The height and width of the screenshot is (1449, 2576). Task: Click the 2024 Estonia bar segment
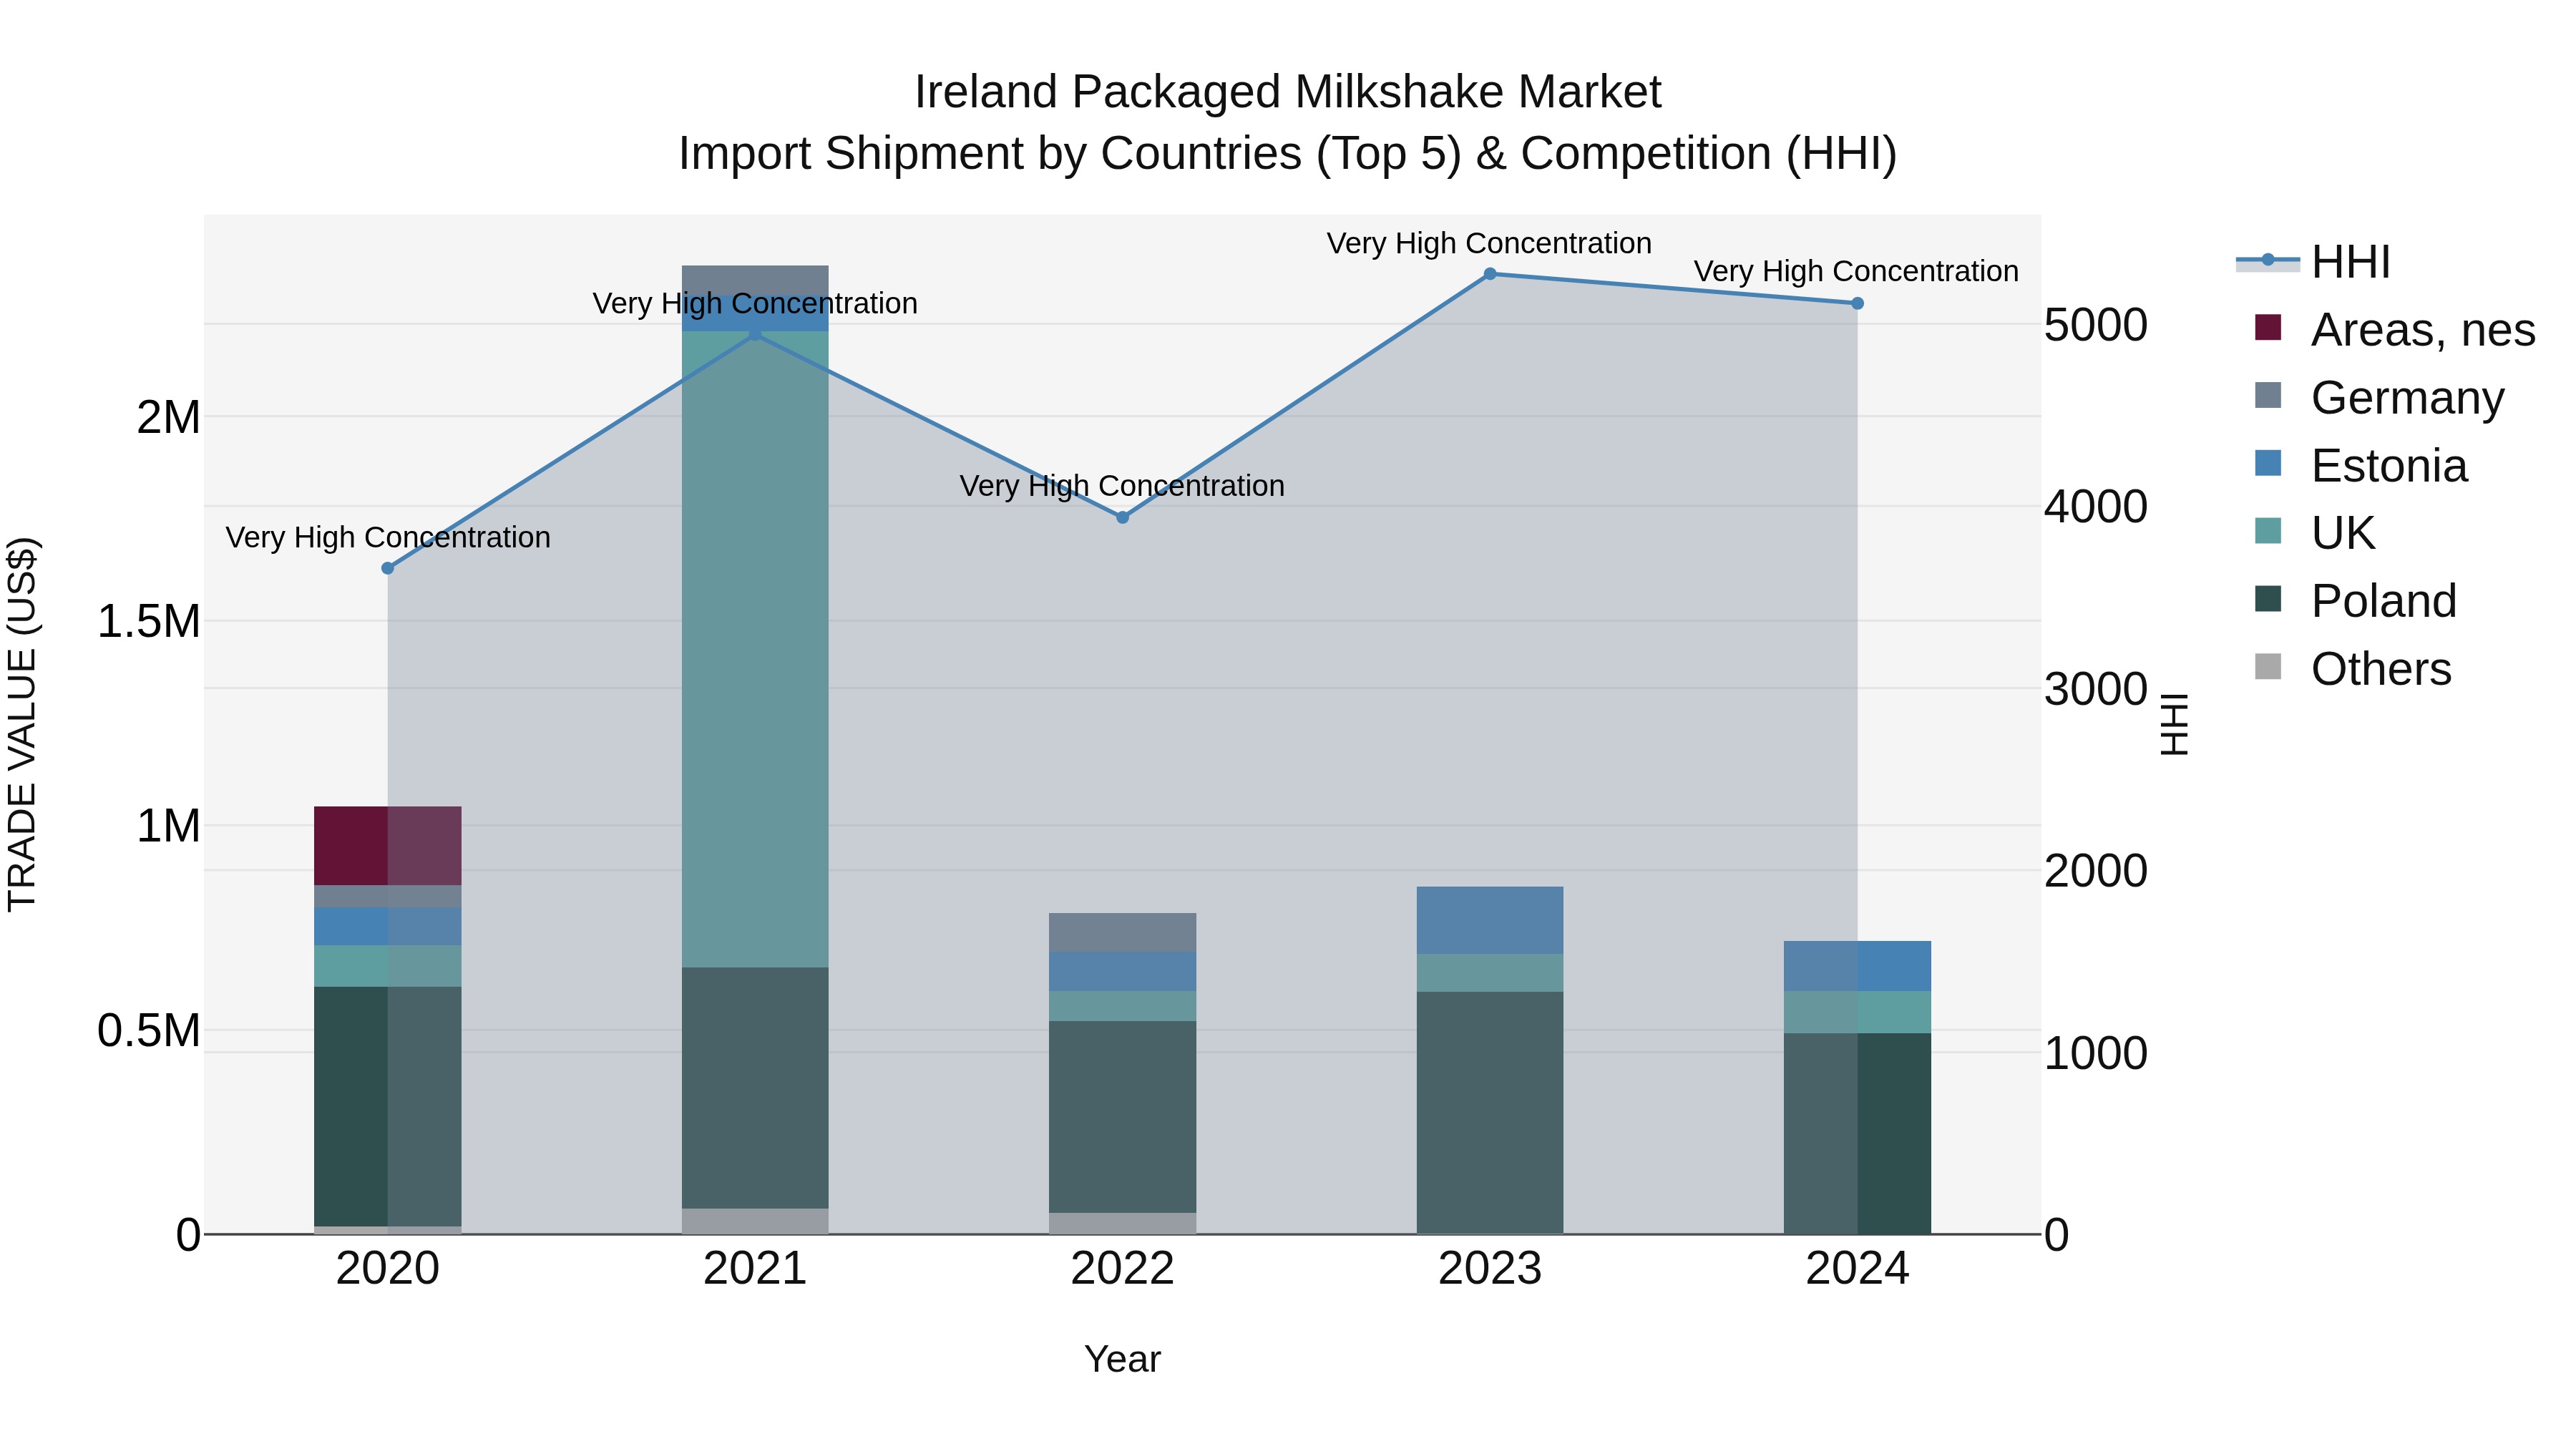point(1857,966)
